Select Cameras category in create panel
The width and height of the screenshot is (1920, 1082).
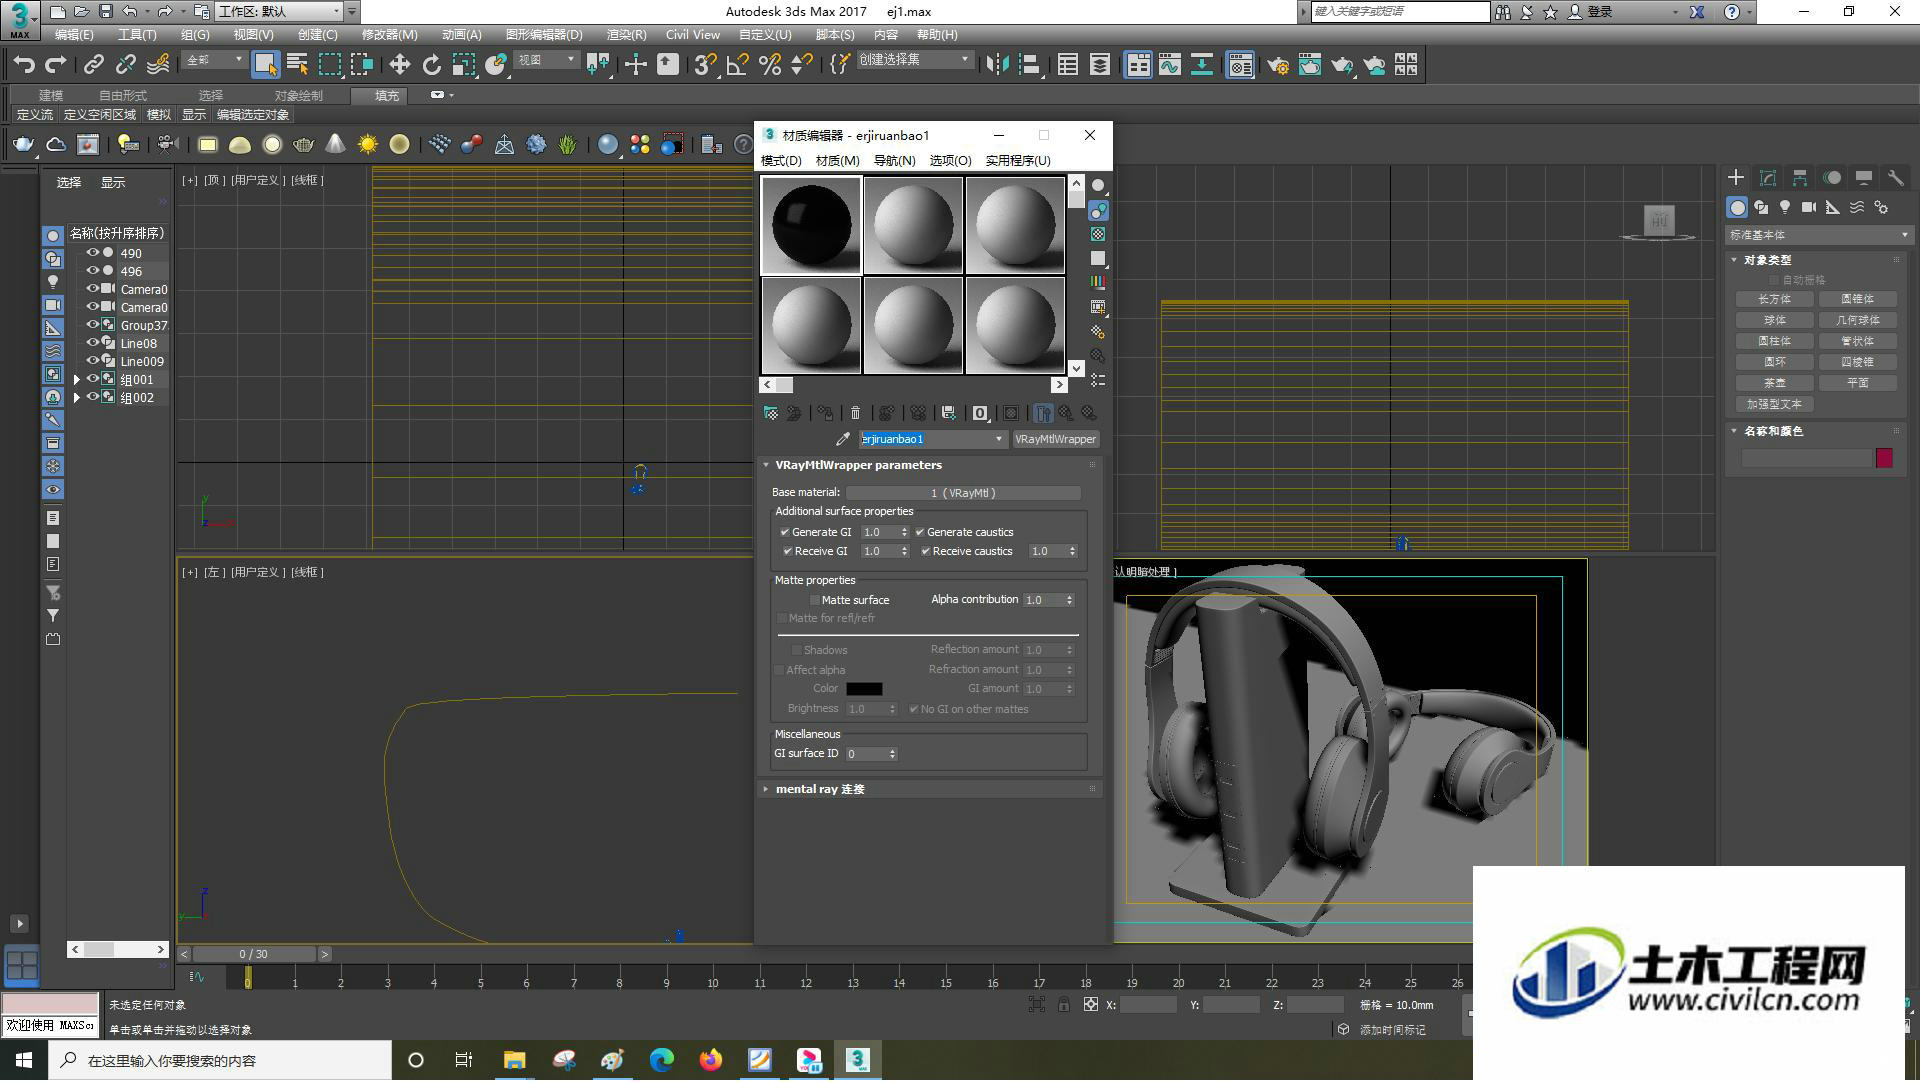point(1809,207)
